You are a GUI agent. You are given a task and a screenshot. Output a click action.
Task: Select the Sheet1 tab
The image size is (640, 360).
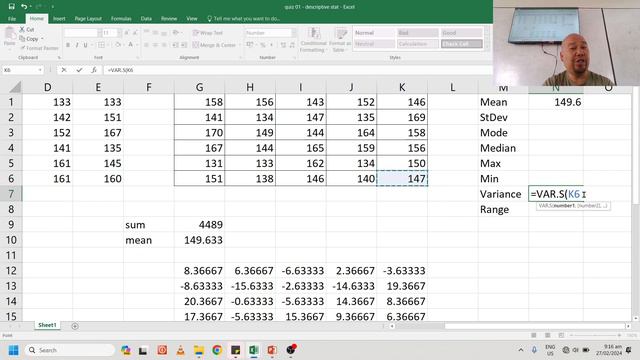tap(47, 325)
